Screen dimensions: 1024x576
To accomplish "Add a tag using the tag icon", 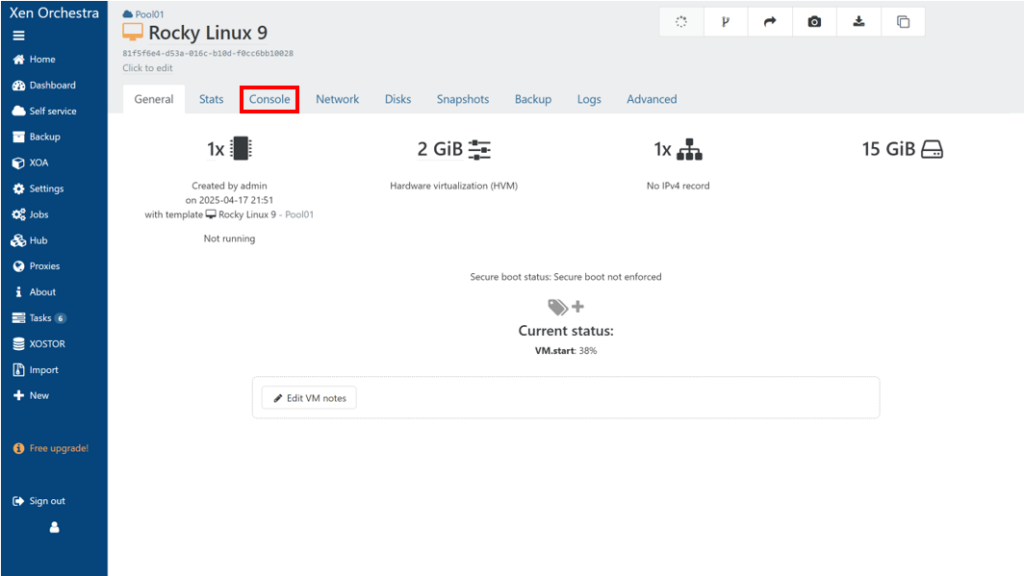I will pos(566,306).
